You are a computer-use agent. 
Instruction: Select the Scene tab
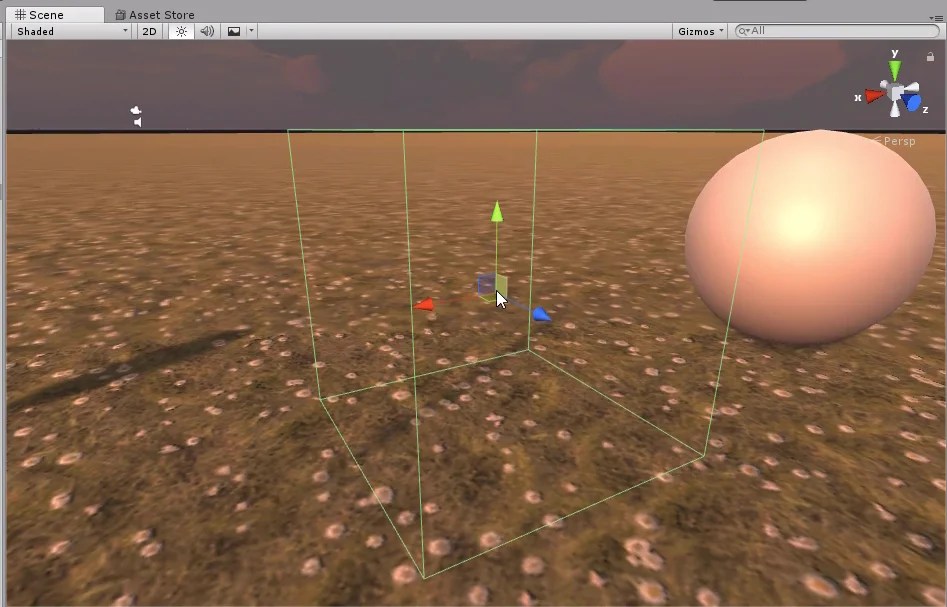tap(45, 14)
